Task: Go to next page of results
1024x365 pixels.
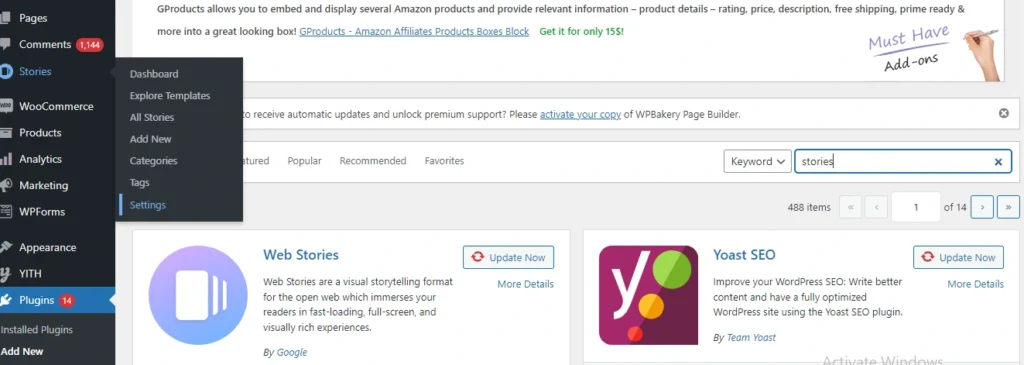Action: point(982,207)
